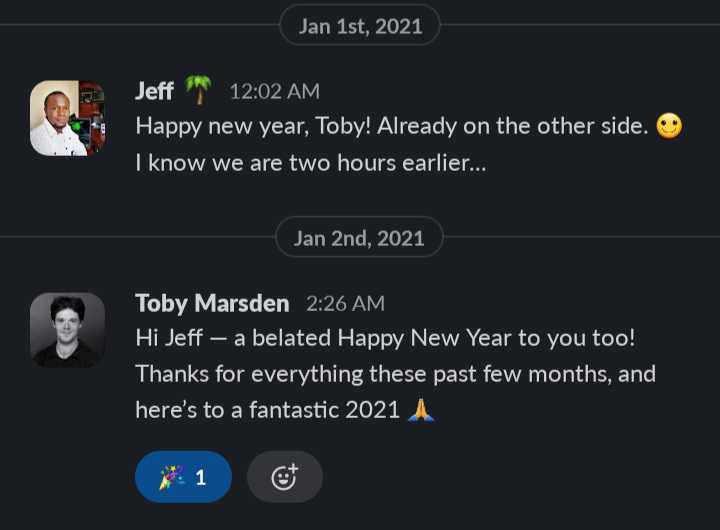Click the 2:26 AM message timestamp
This screenshot has width=720, height=530.
pyautogui.click(x=345, y=304)
